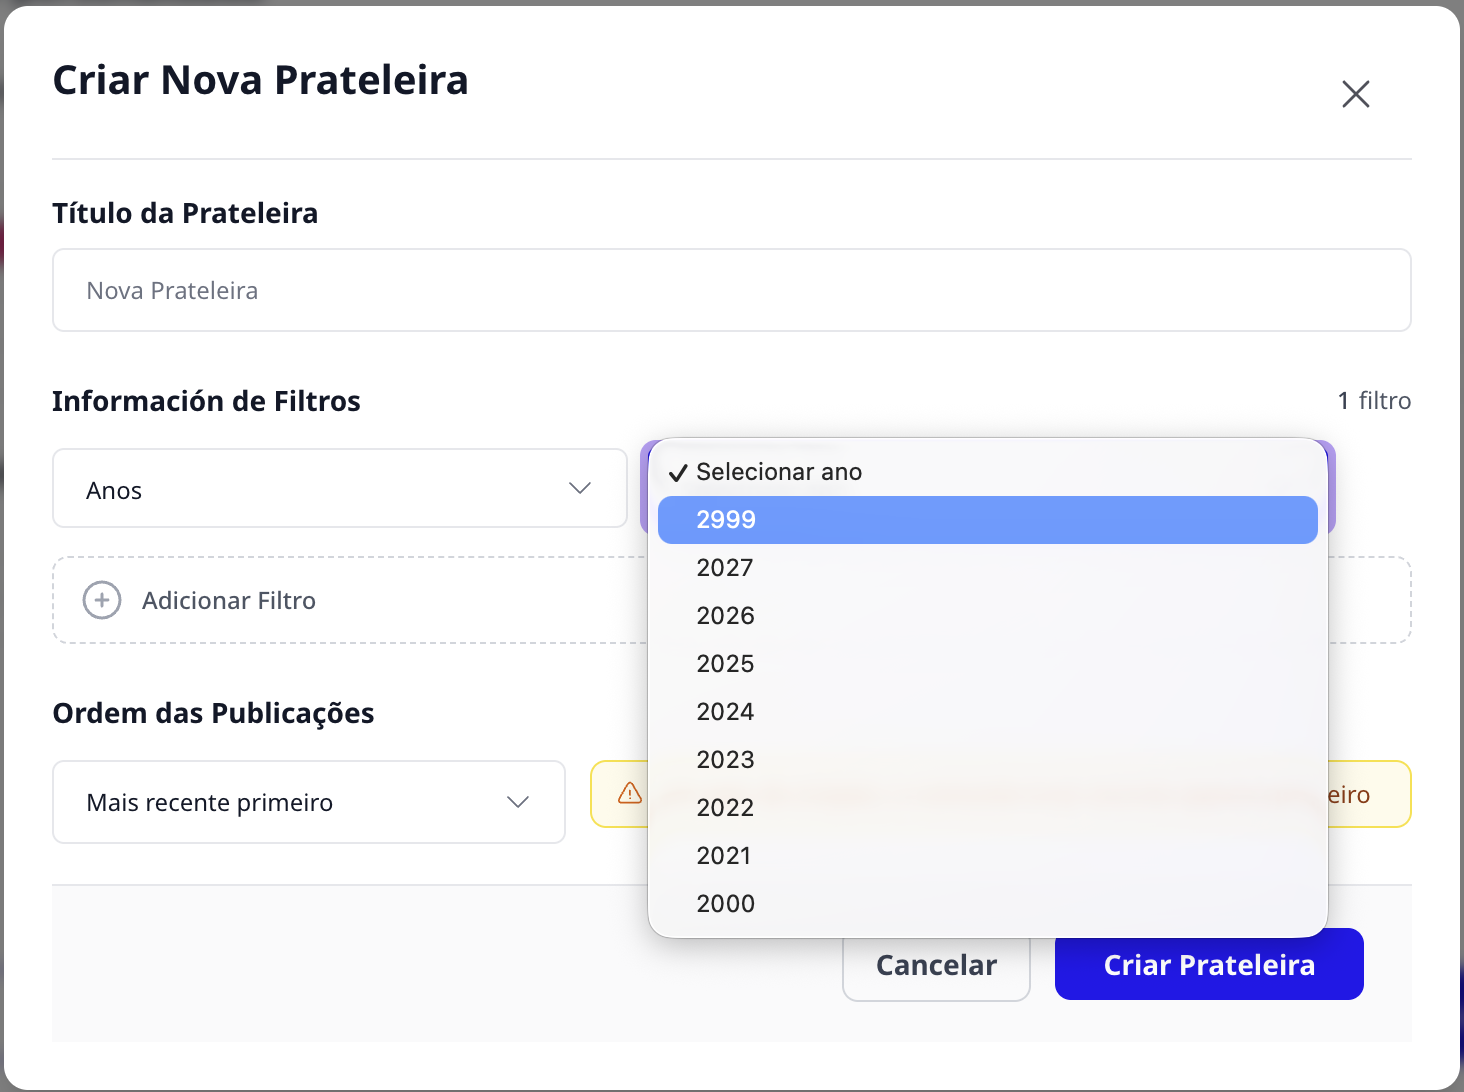1464x1092 pixels.
Task: Open the Mais recente primeiro order dropdown
Action: click(x=309, y=802)
